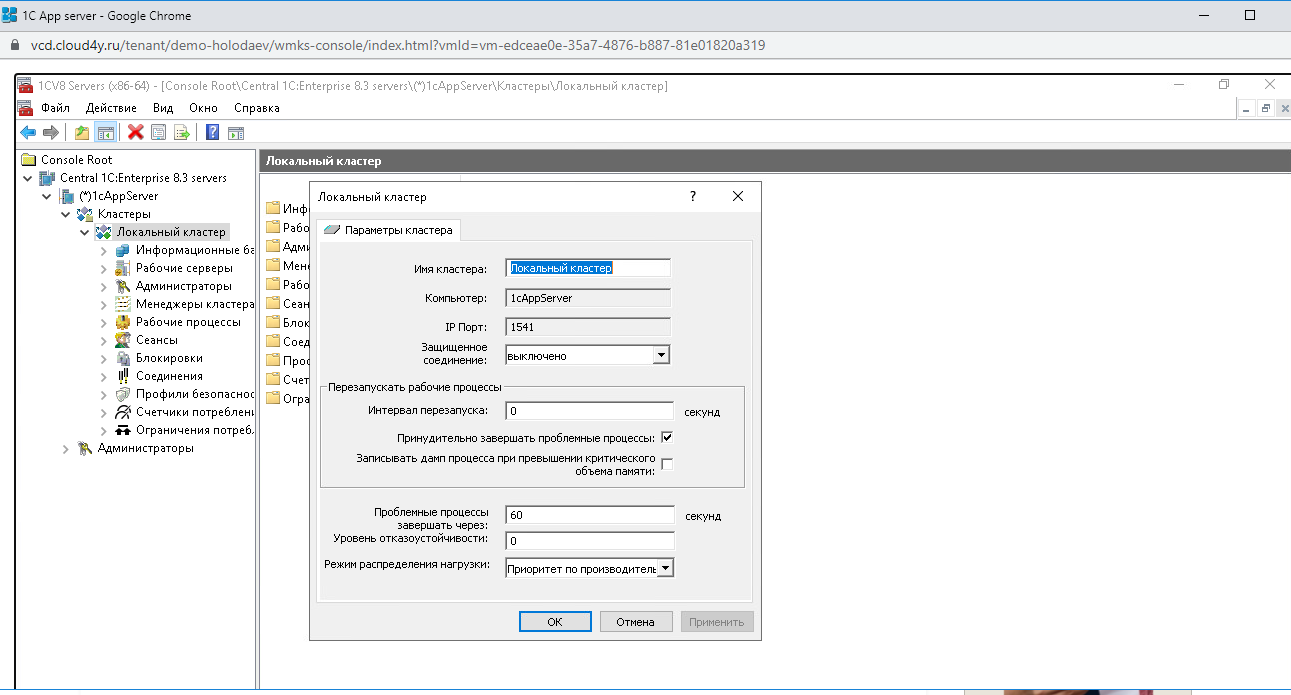Click the Console Root folder icon
The image size is (1291, 695).
(29, 160)
